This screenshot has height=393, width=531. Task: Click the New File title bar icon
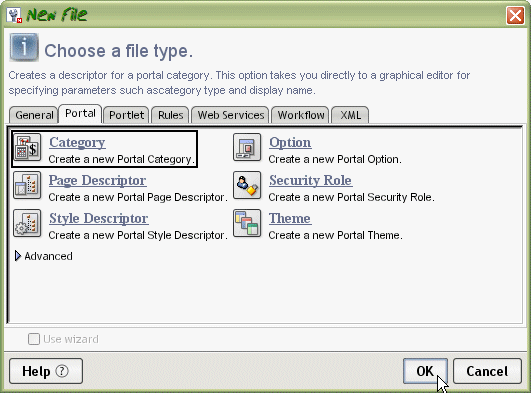14,15
